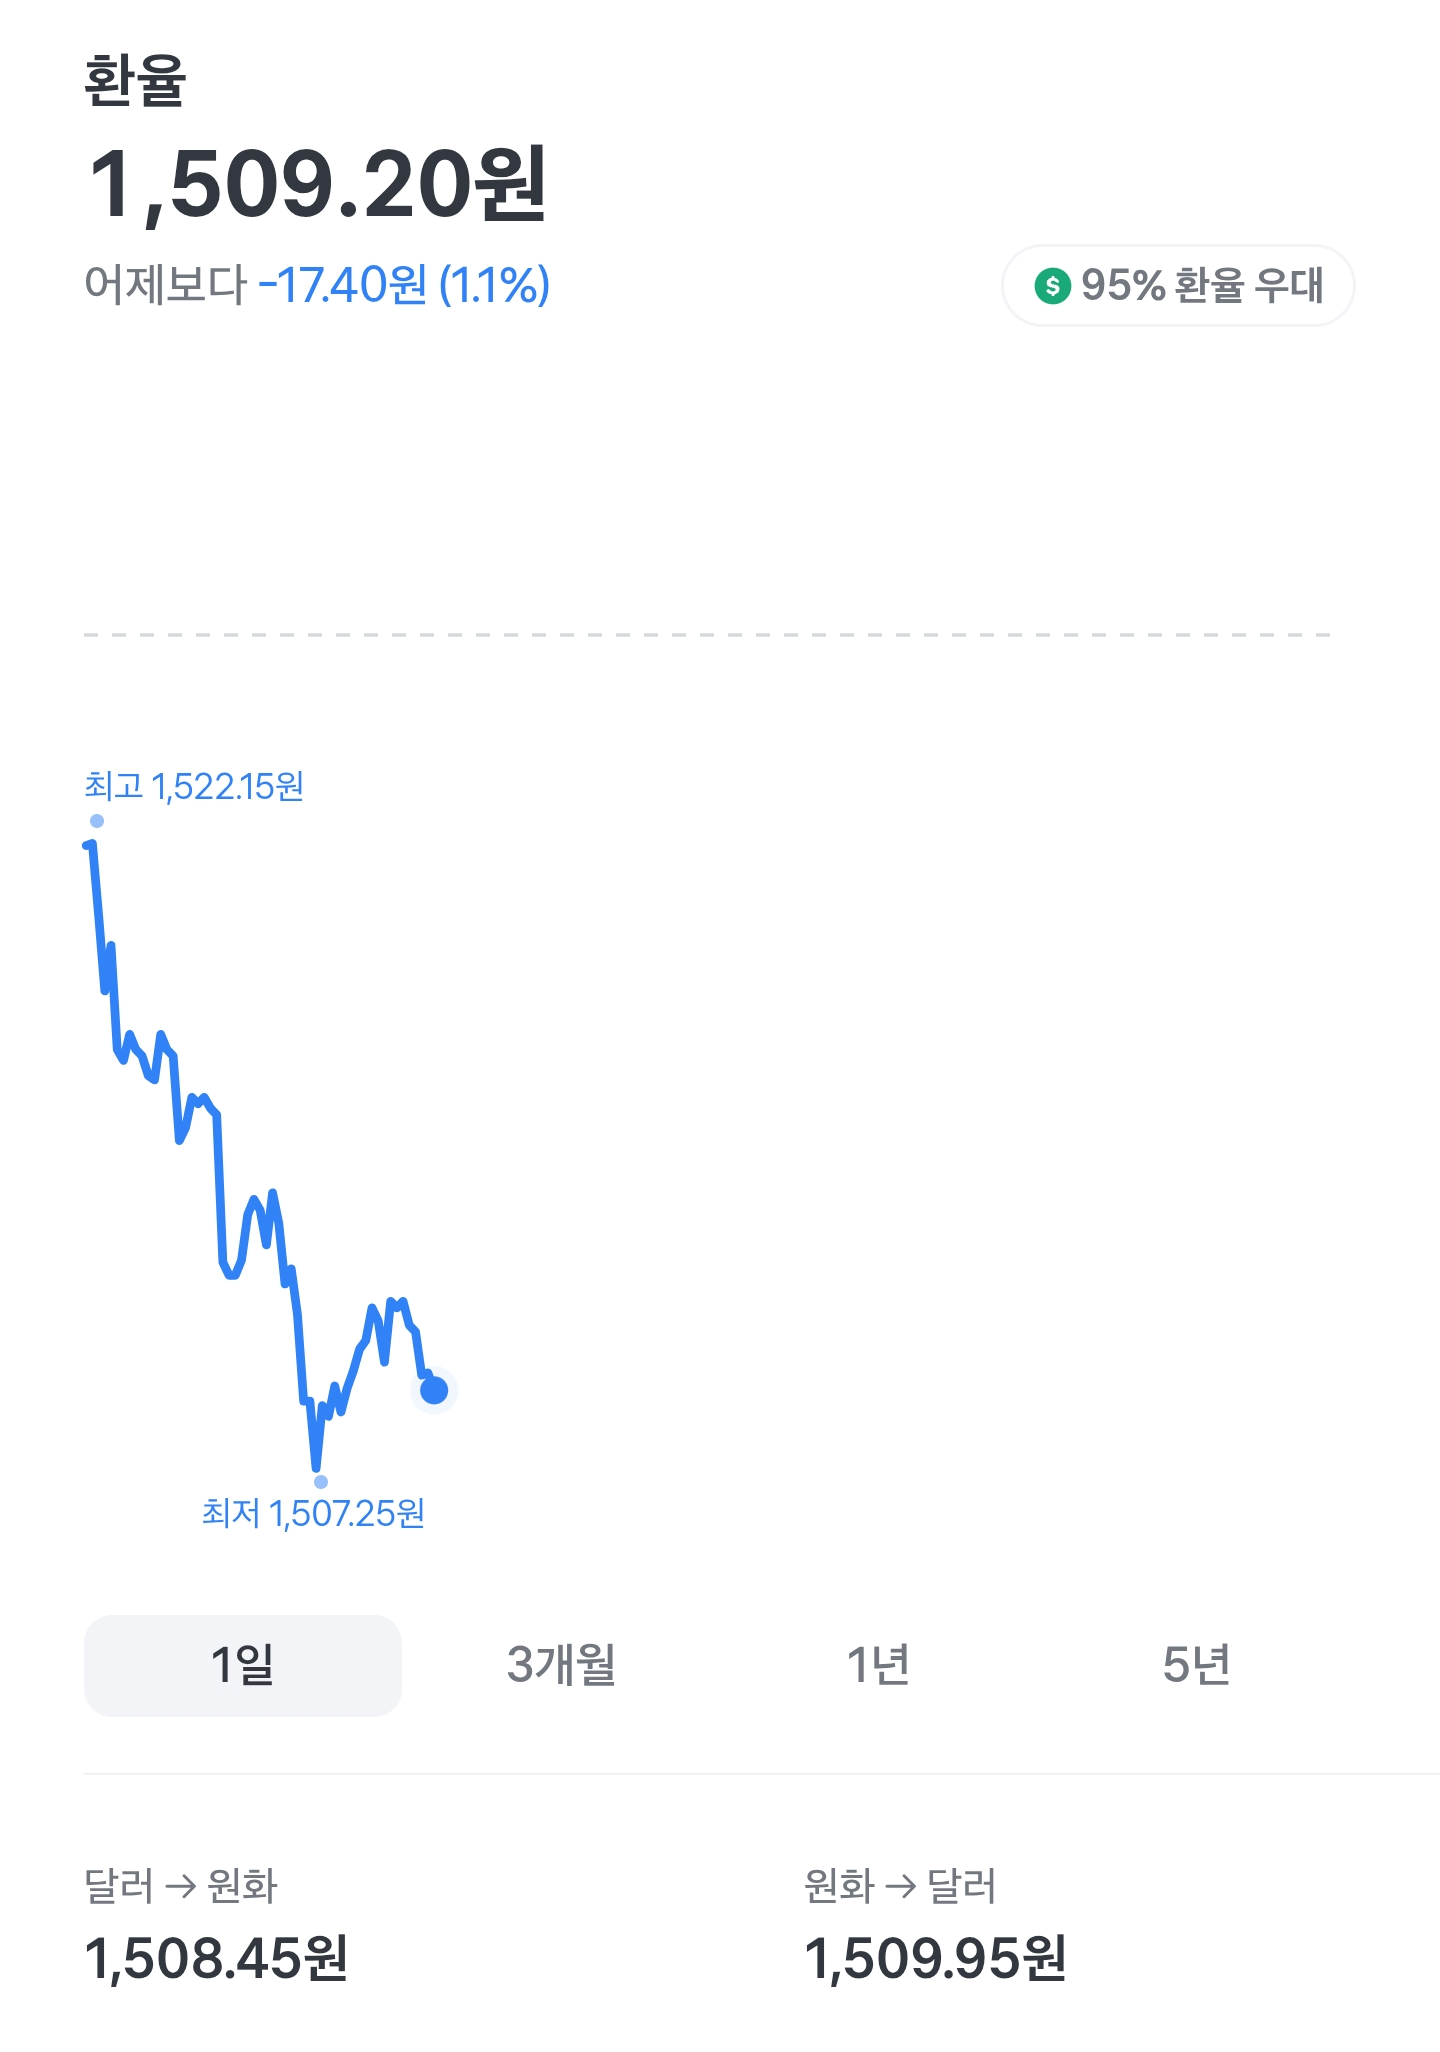Viewport: 1440px width, 2052px height.
Task: Switch to the 1년 period tab
Action: [x=878, y=1665]
